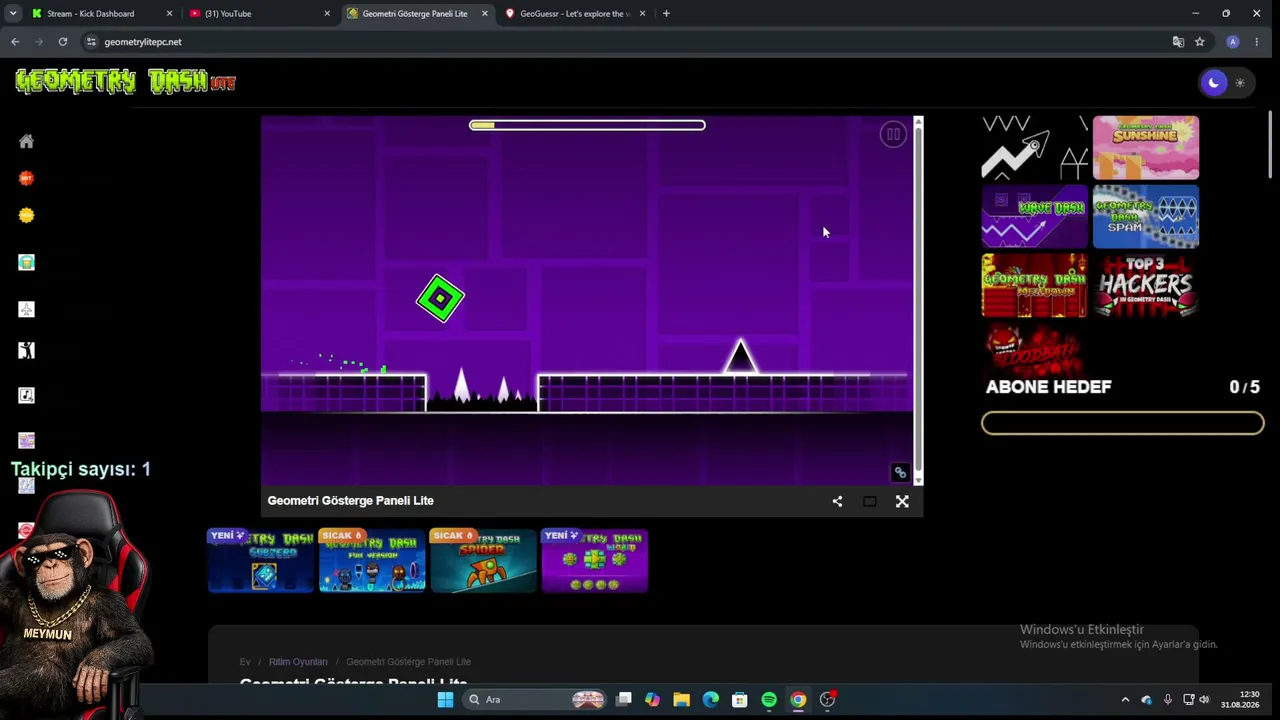
Task: Click the taskbar search box Ara
Action: coord(536,700)
